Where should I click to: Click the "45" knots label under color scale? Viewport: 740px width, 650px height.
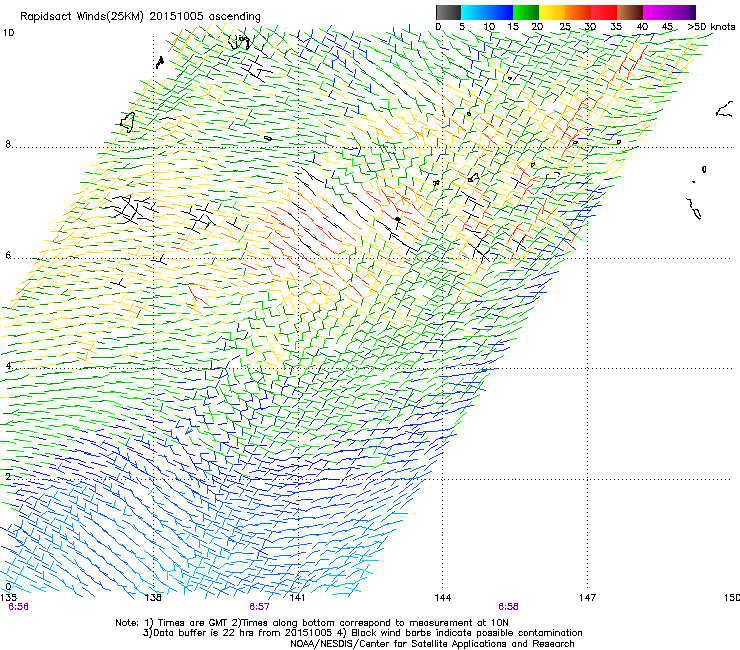[667, 27]
